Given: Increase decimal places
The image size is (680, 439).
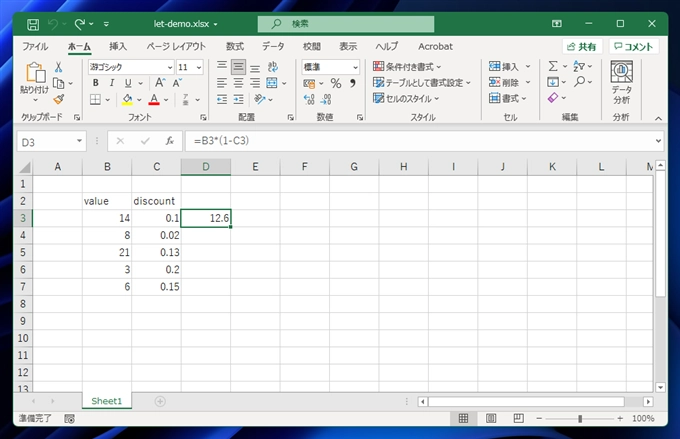Looking at the screenshot, I should click(x=309, y=99).
